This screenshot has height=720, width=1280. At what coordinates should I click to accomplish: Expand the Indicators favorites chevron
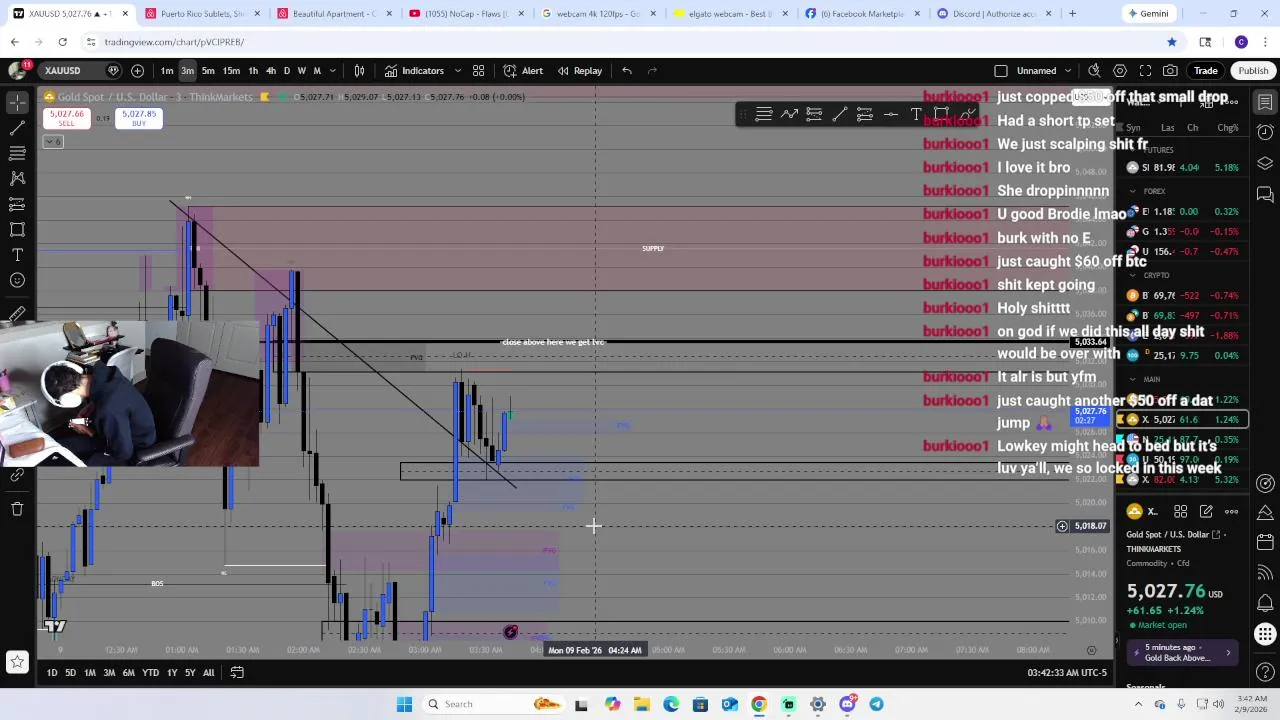tap(458, 71)
